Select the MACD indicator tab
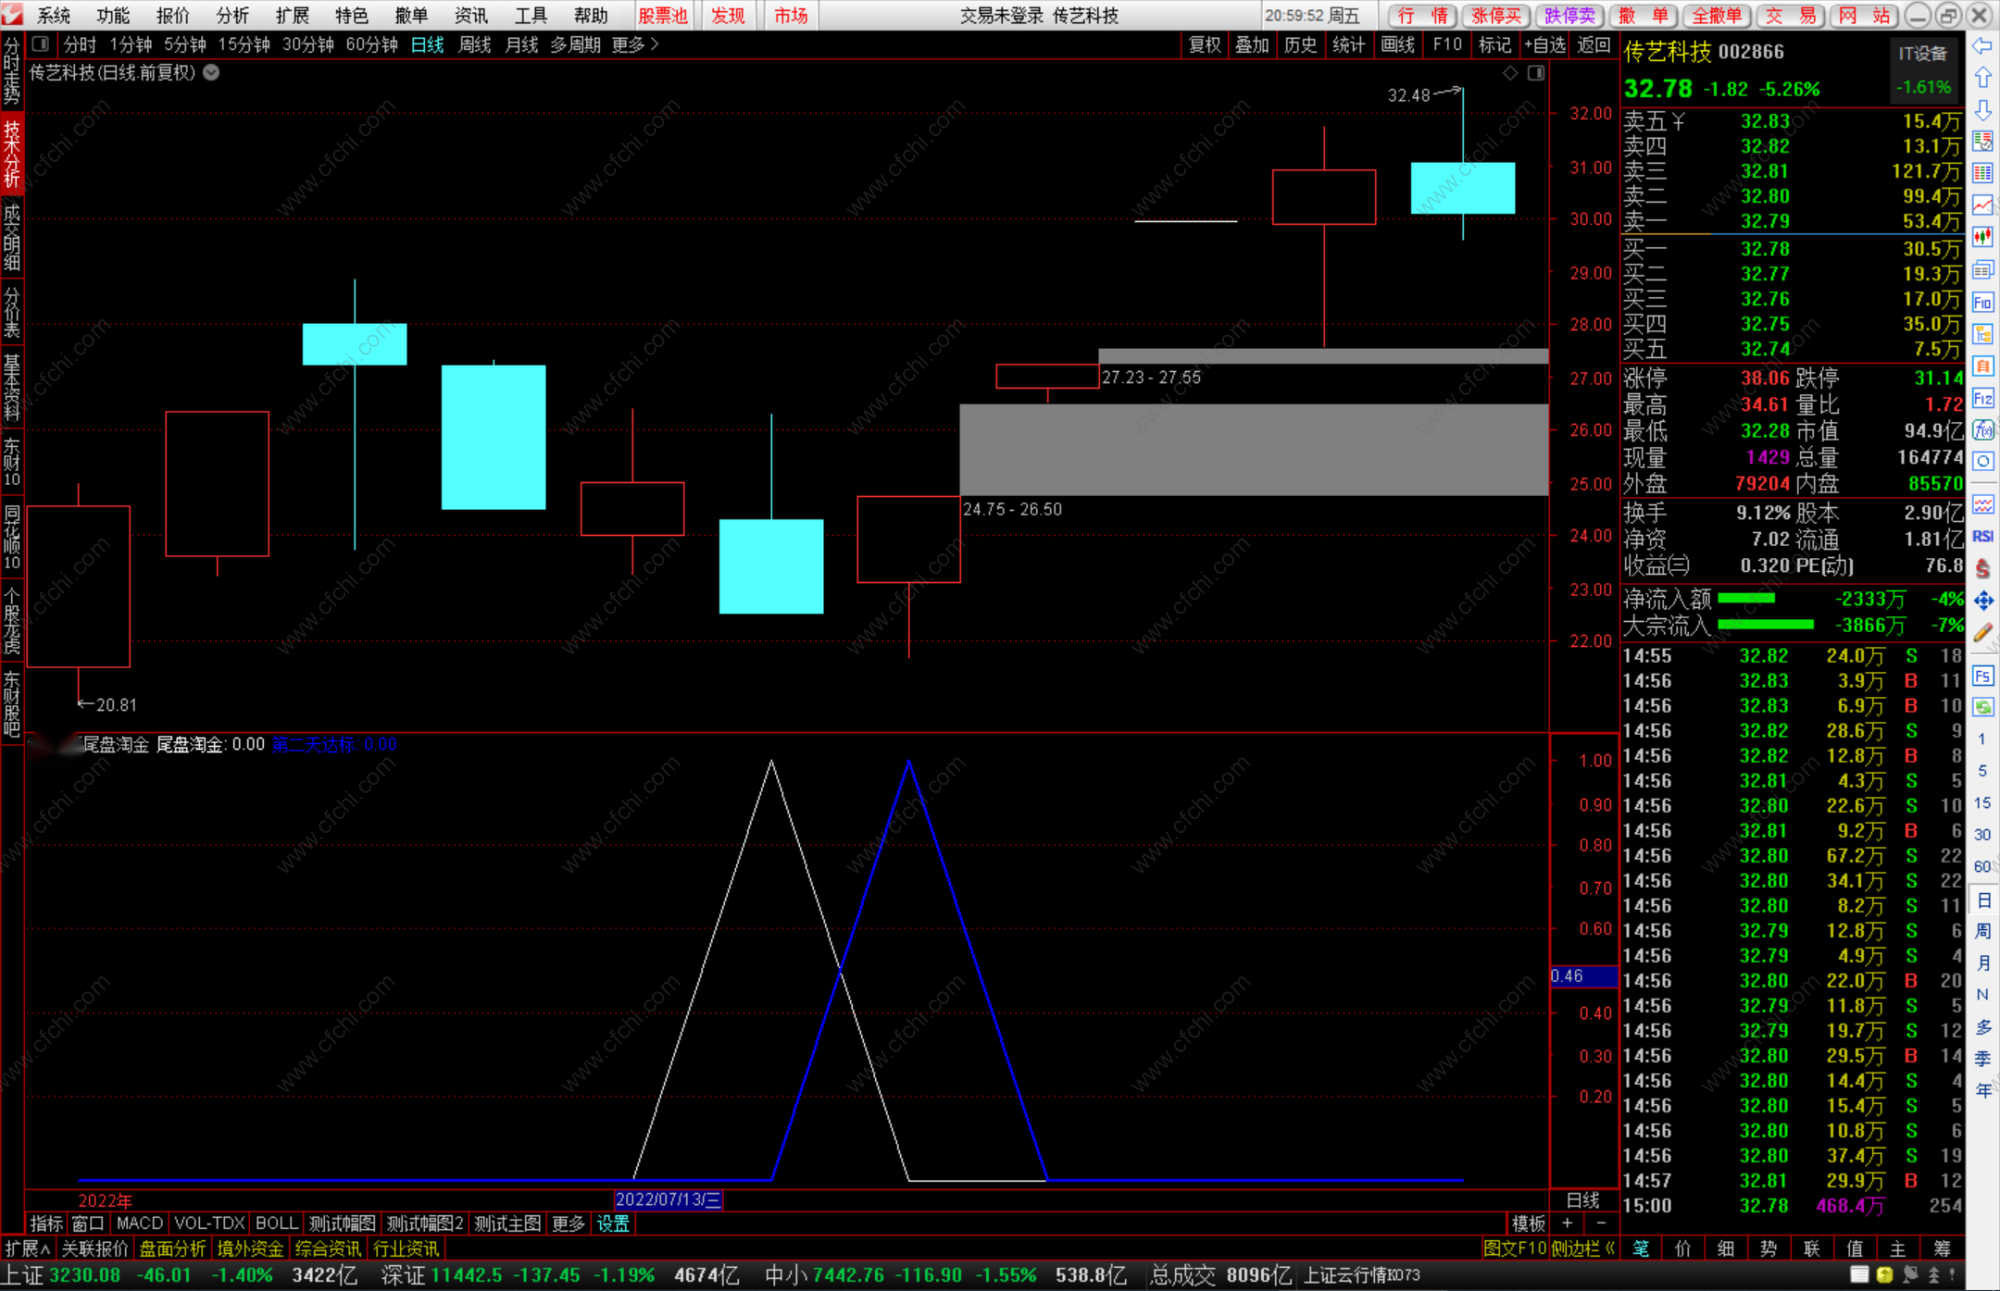Screen dimensions: 2000x1291 tap(139, 1223)
